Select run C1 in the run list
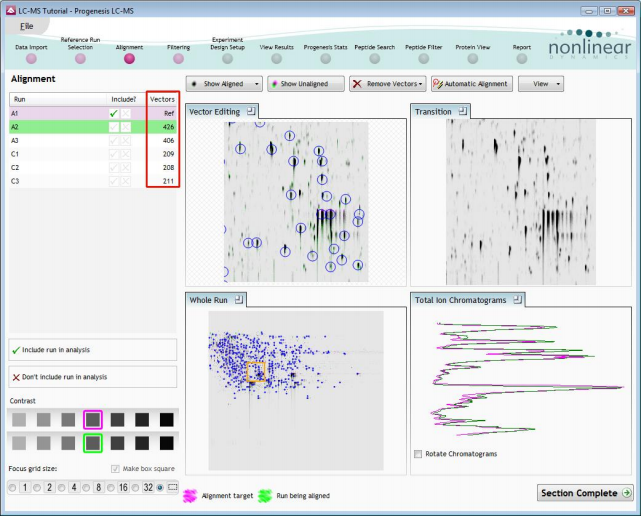Image resolution: width=641 pixels, height=516 pixels. click(93, 154)
